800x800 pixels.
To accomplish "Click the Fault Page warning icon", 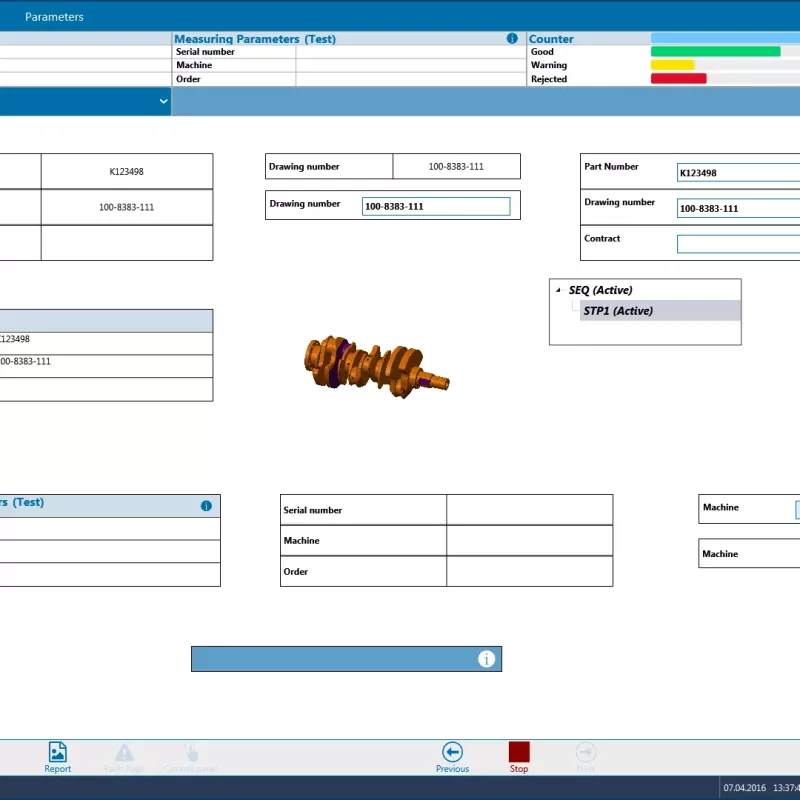I will [x=124, y=753].
